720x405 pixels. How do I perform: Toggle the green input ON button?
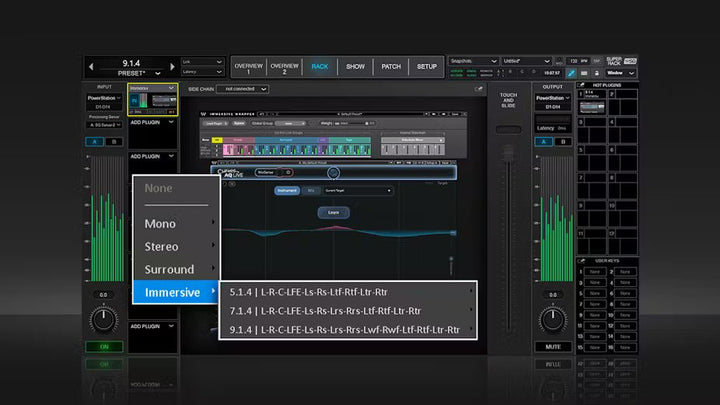pyautogui.click(x=104, y=347)
